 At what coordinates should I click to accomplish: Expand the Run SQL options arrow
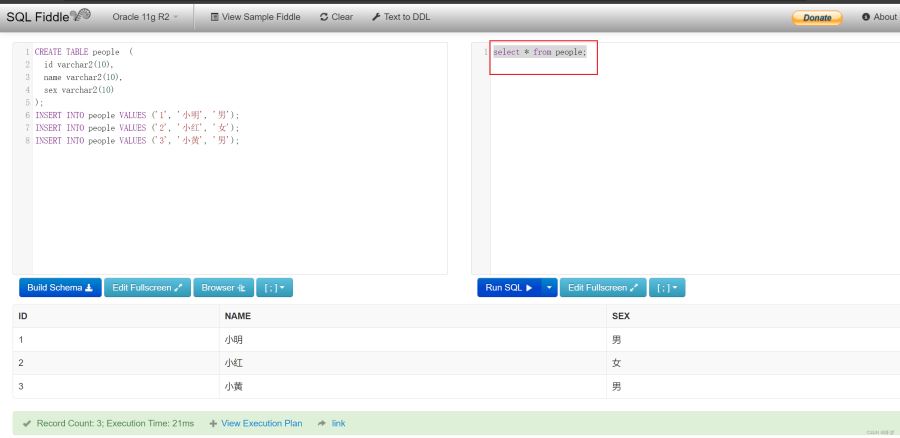(x=549, y=288)
